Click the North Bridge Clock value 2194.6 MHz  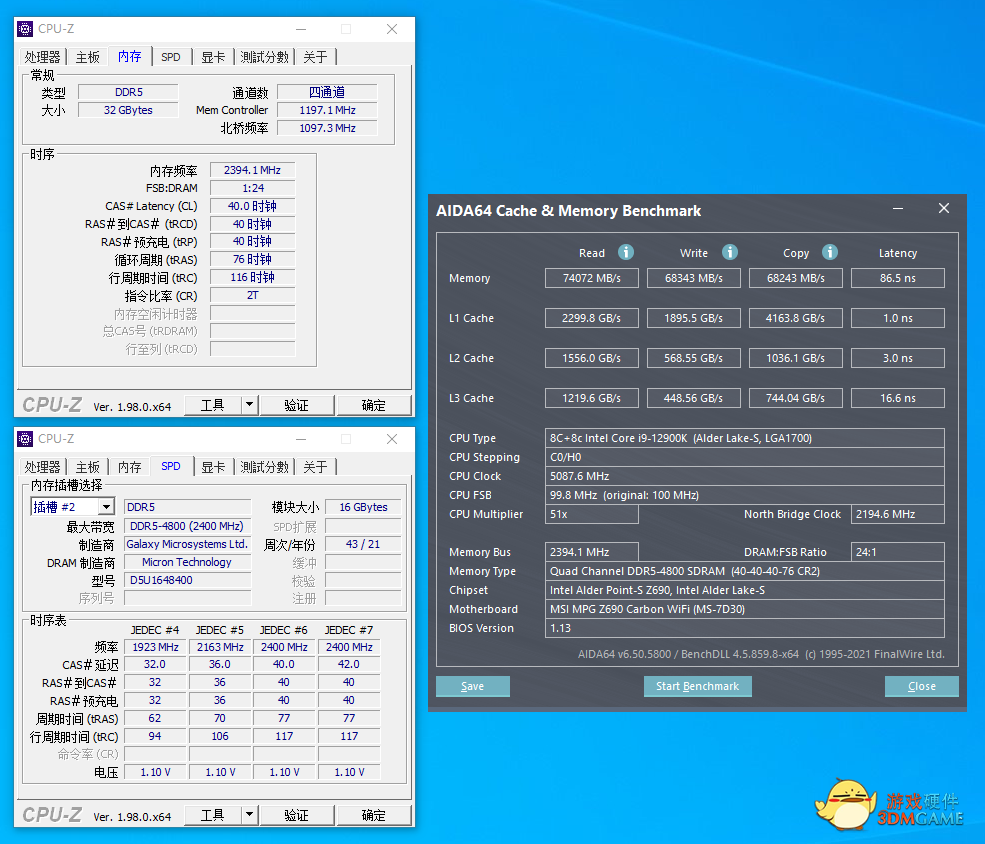(x=898, y=514)
